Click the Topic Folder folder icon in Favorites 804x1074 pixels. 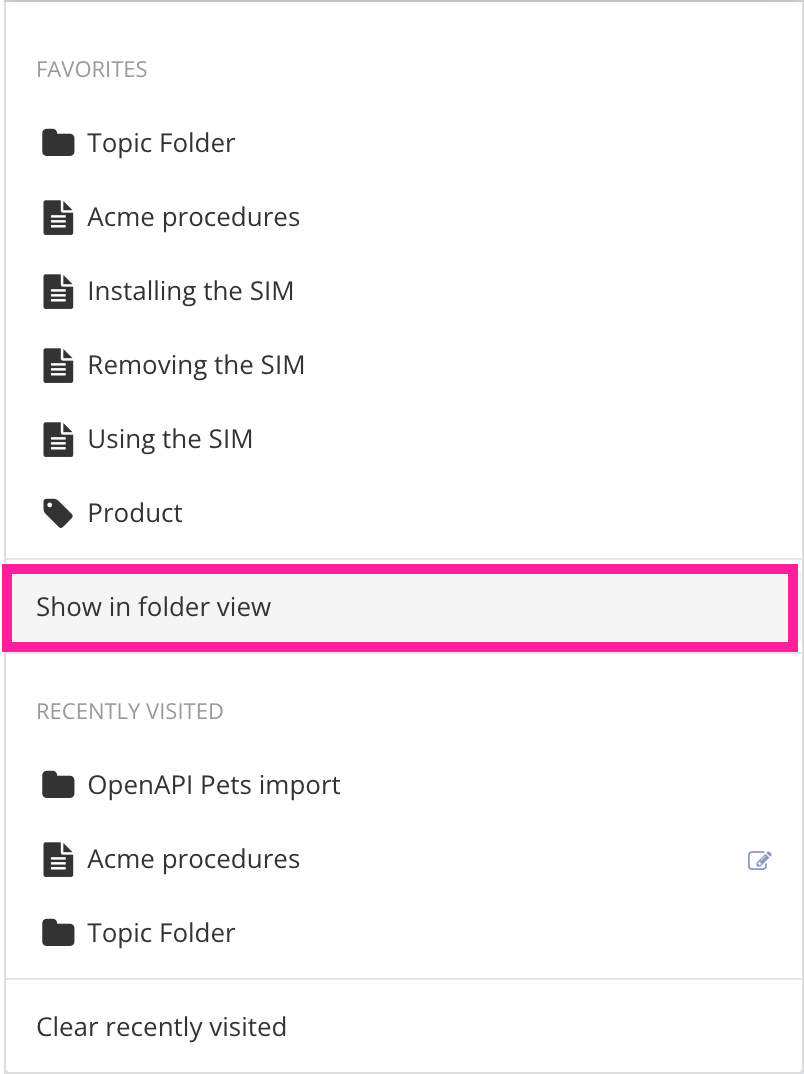(58, 142)
